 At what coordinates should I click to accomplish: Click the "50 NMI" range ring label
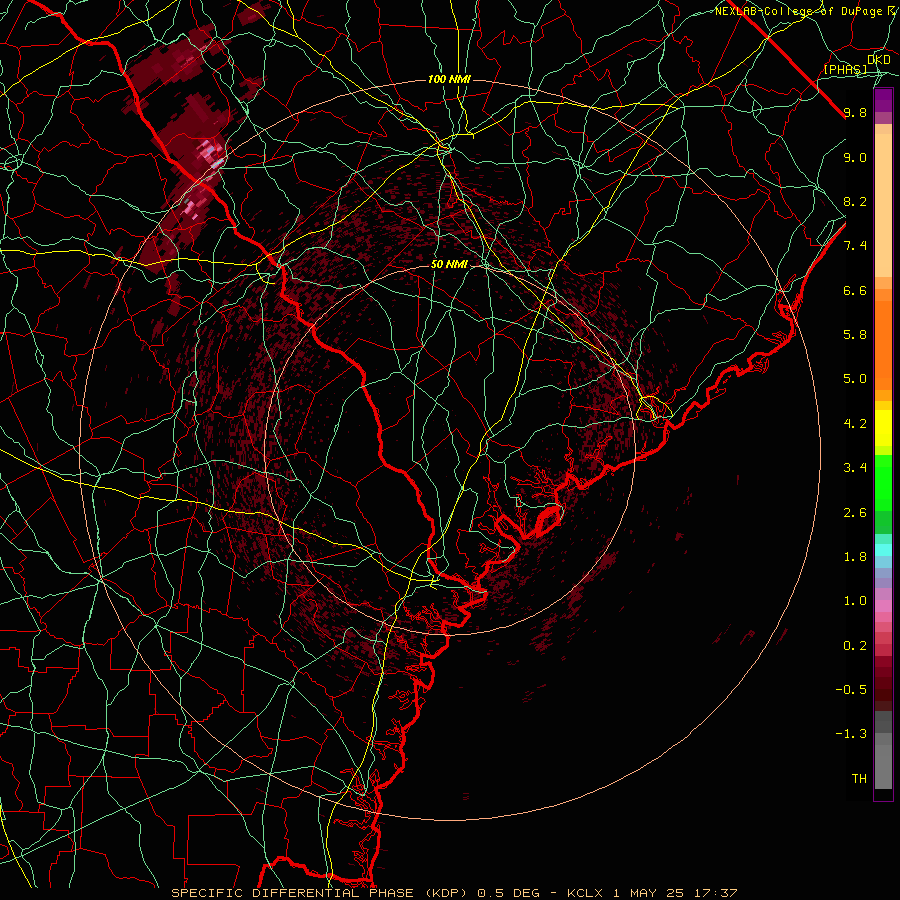click(449, 265)
